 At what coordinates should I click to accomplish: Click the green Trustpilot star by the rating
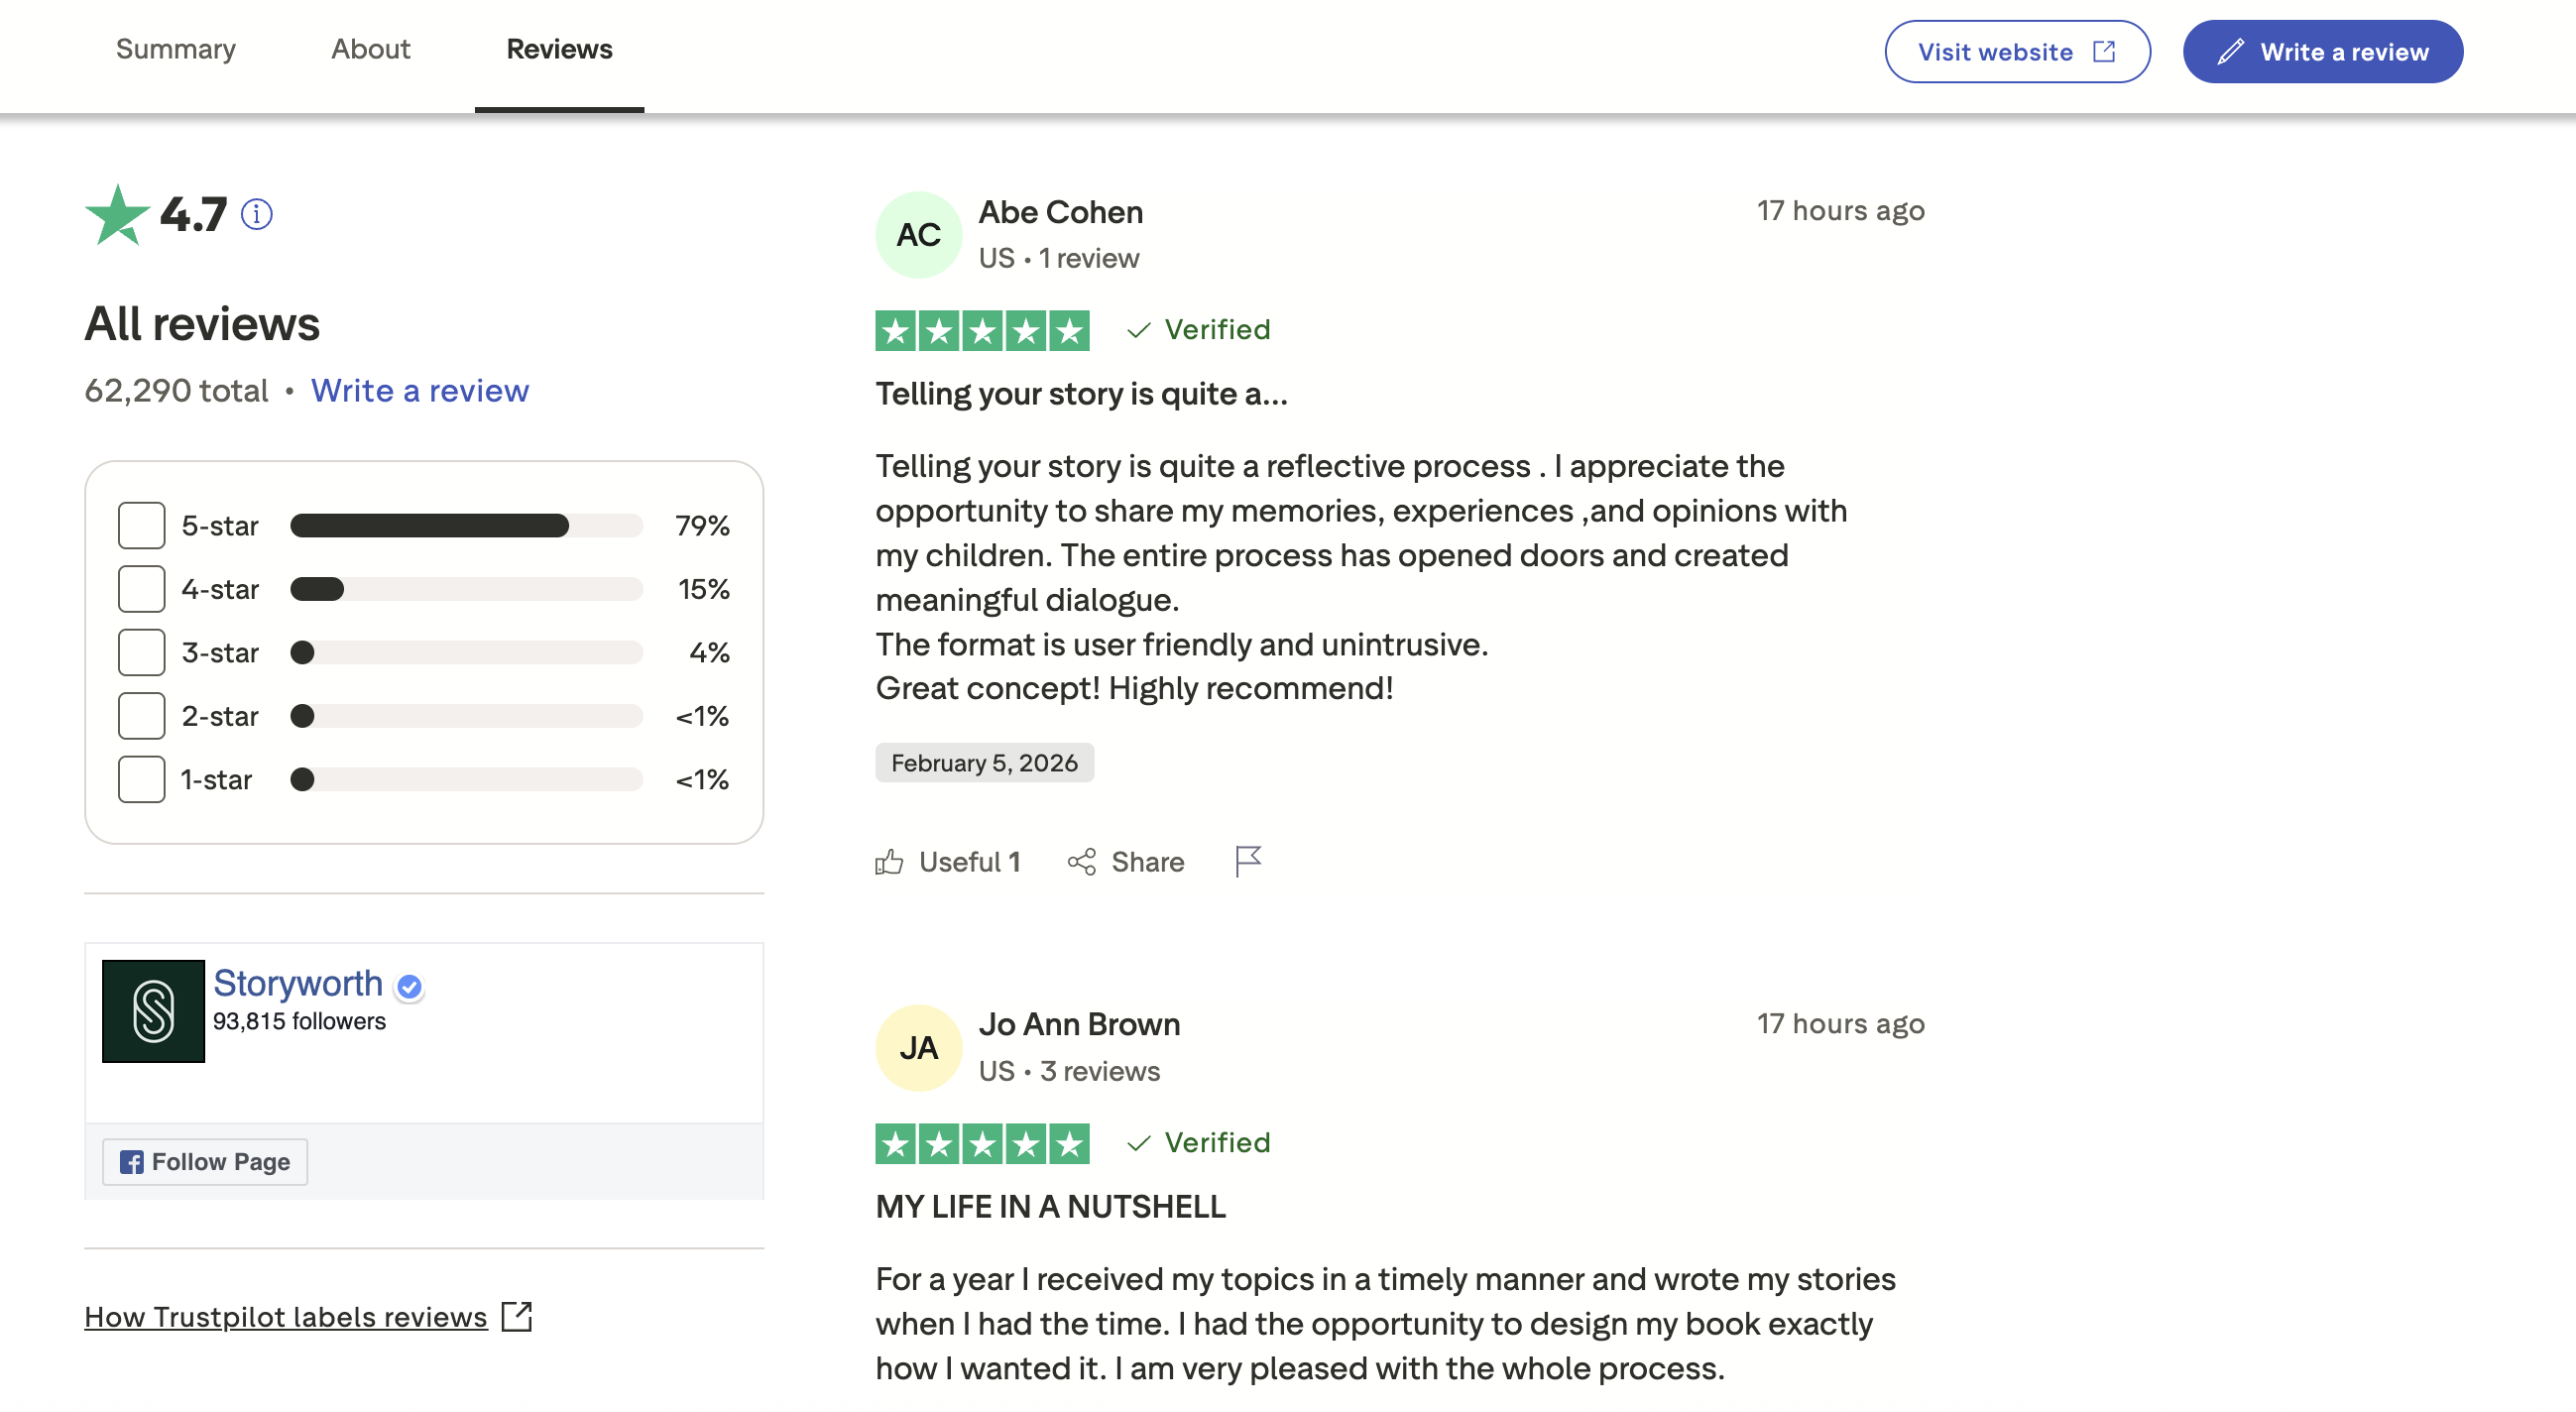coord(117,215)
